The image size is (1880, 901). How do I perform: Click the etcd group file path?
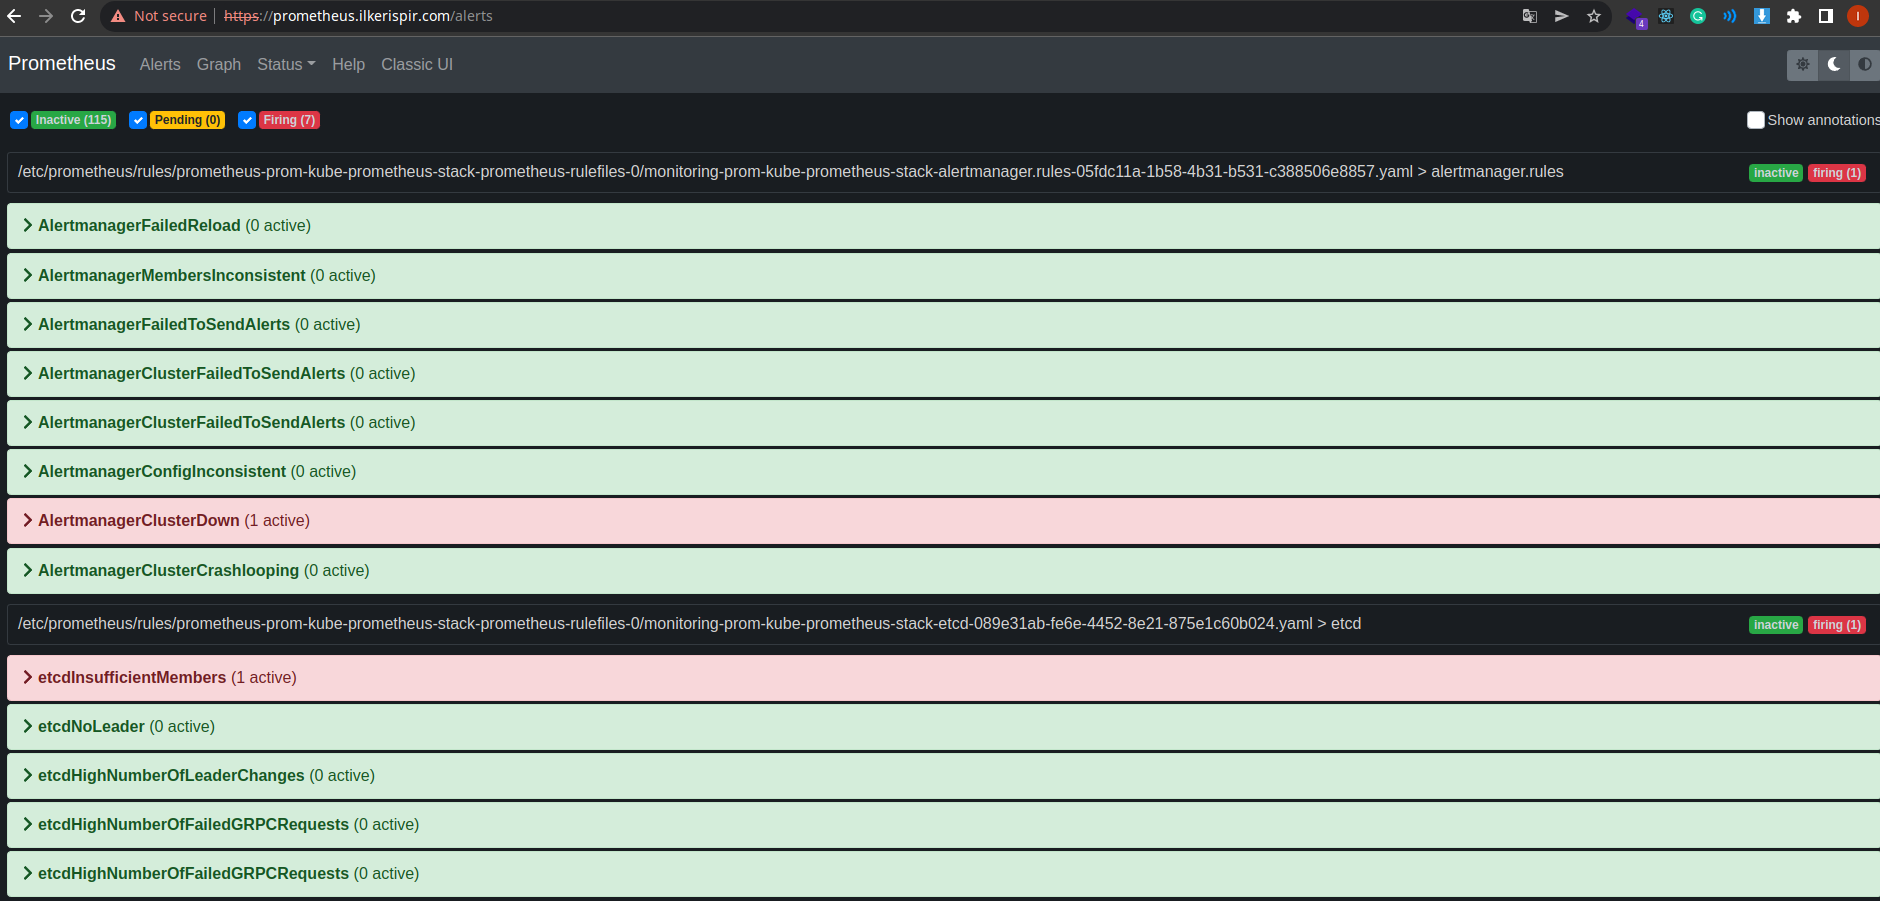click(x=689, y=624)
